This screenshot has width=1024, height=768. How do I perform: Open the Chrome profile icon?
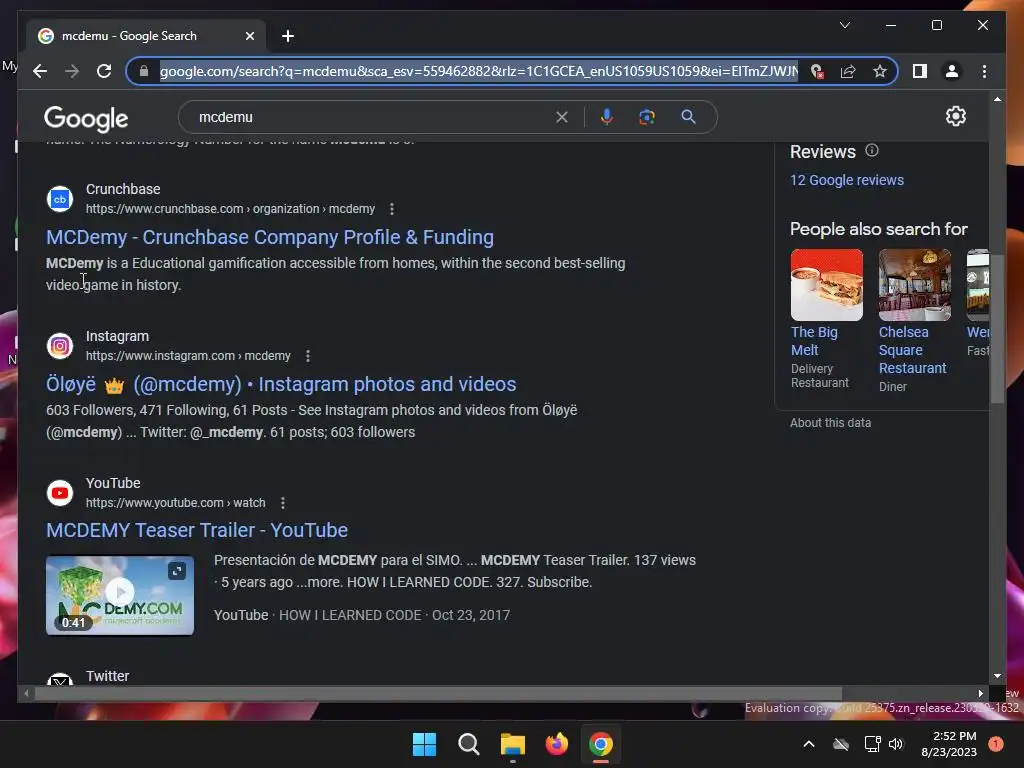(x=952, y=71)
